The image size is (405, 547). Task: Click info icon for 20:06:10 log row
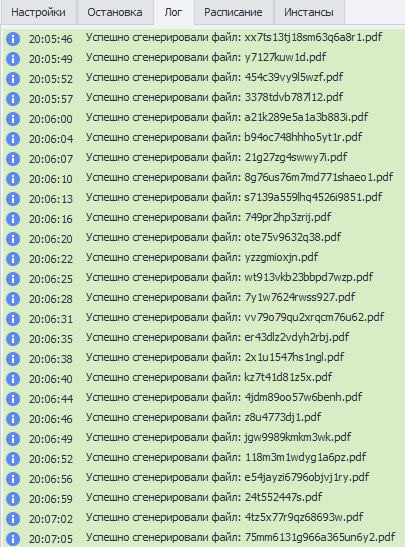click(13, 179)
